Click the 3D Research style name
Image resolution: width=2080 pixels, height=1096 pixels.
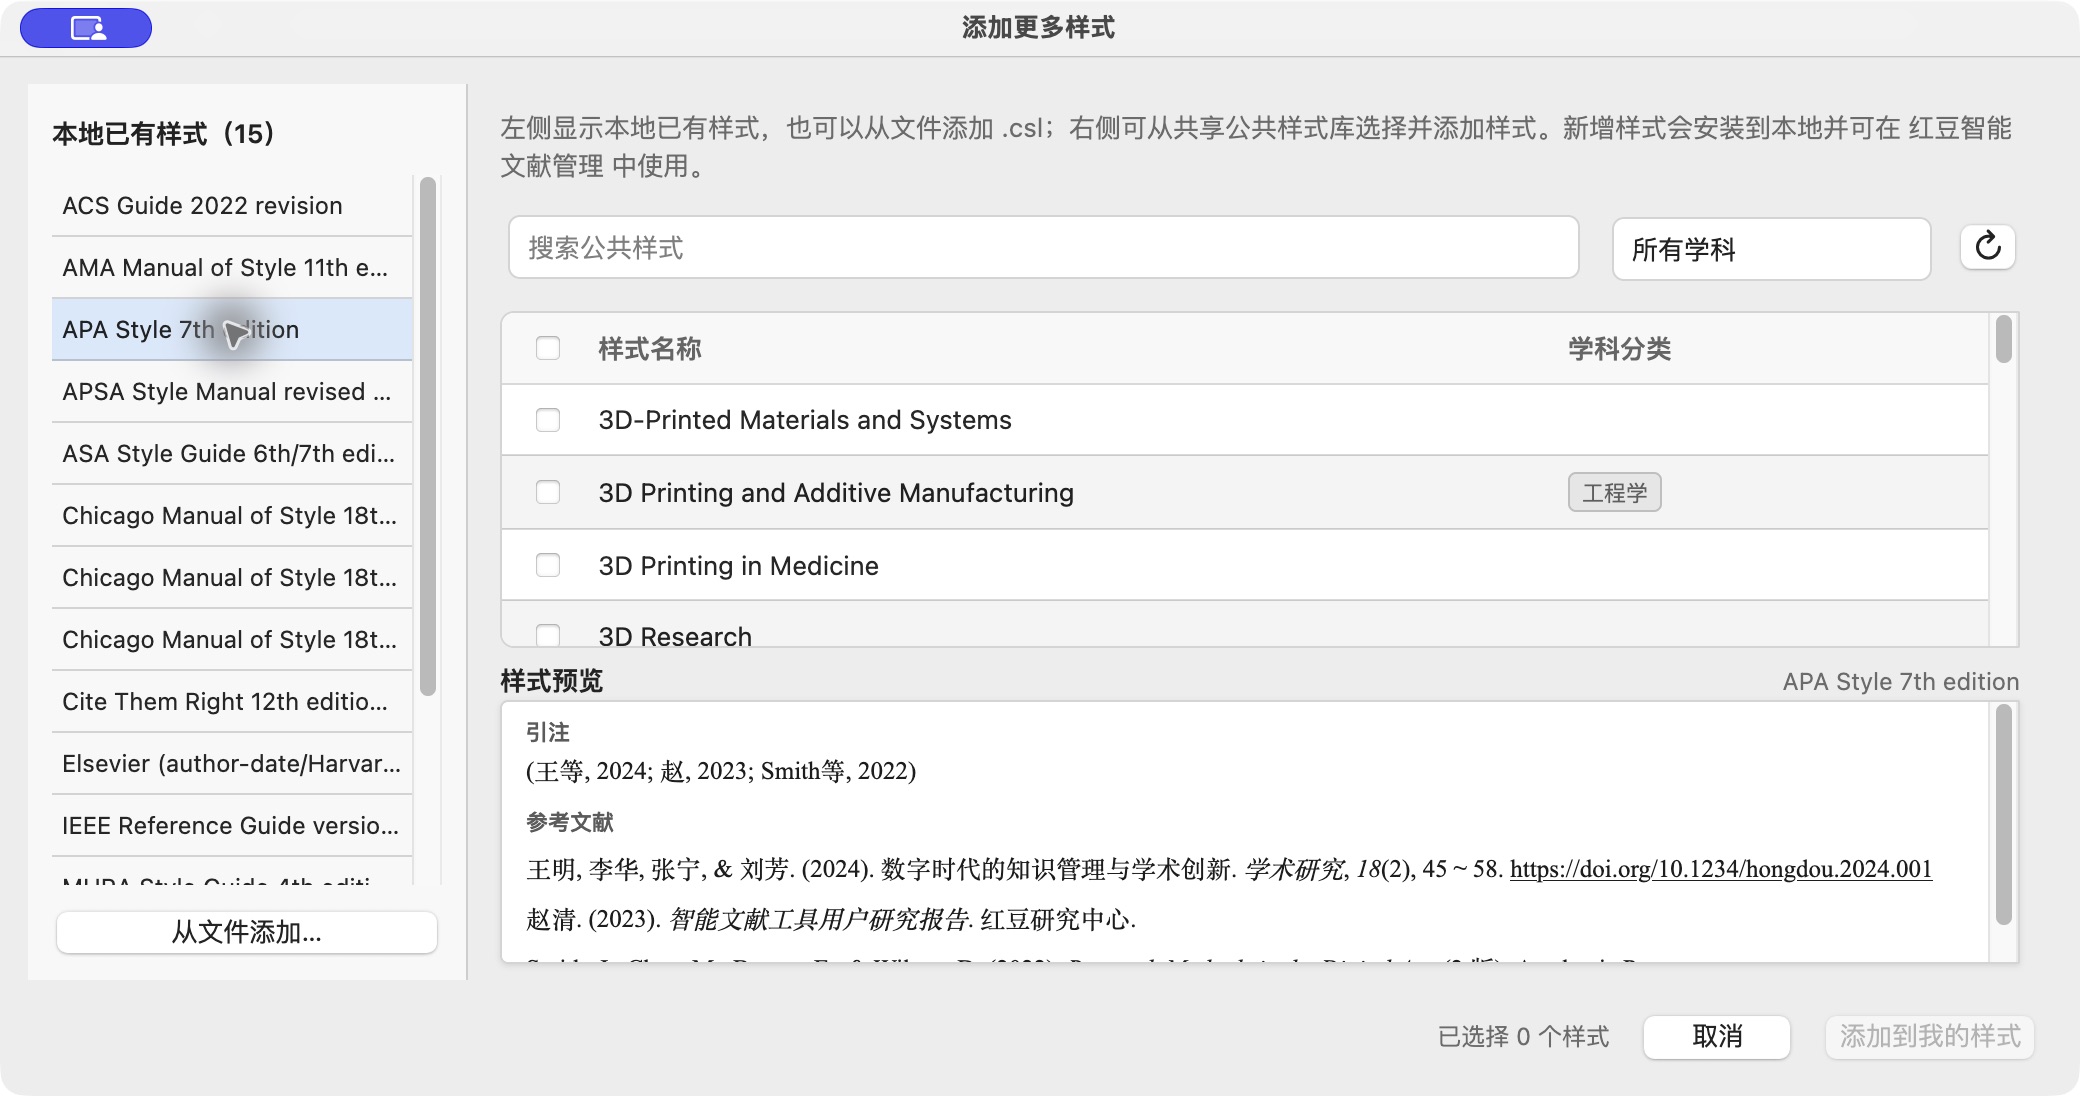(x=675, y=636)
